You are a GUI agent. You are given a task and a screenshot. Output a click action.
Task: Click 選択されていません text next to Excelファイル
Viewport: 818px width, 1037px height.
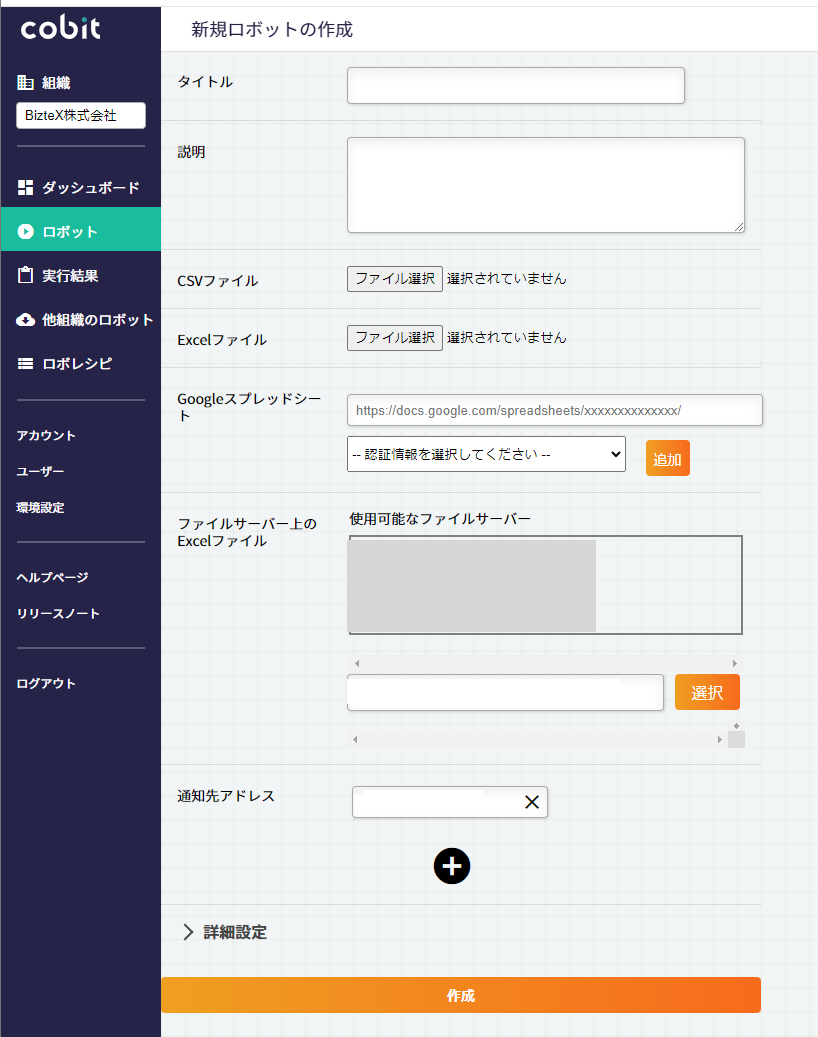coord(507,338)
